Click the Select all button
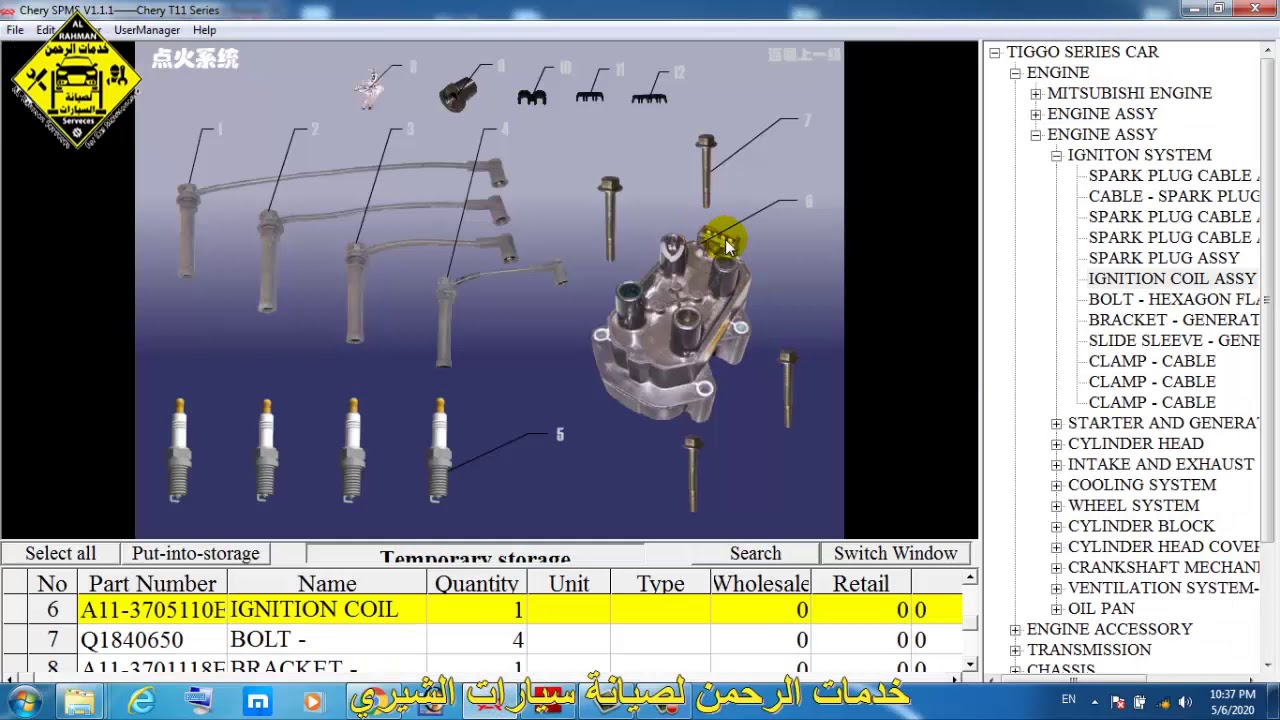 tap(61, 553)
